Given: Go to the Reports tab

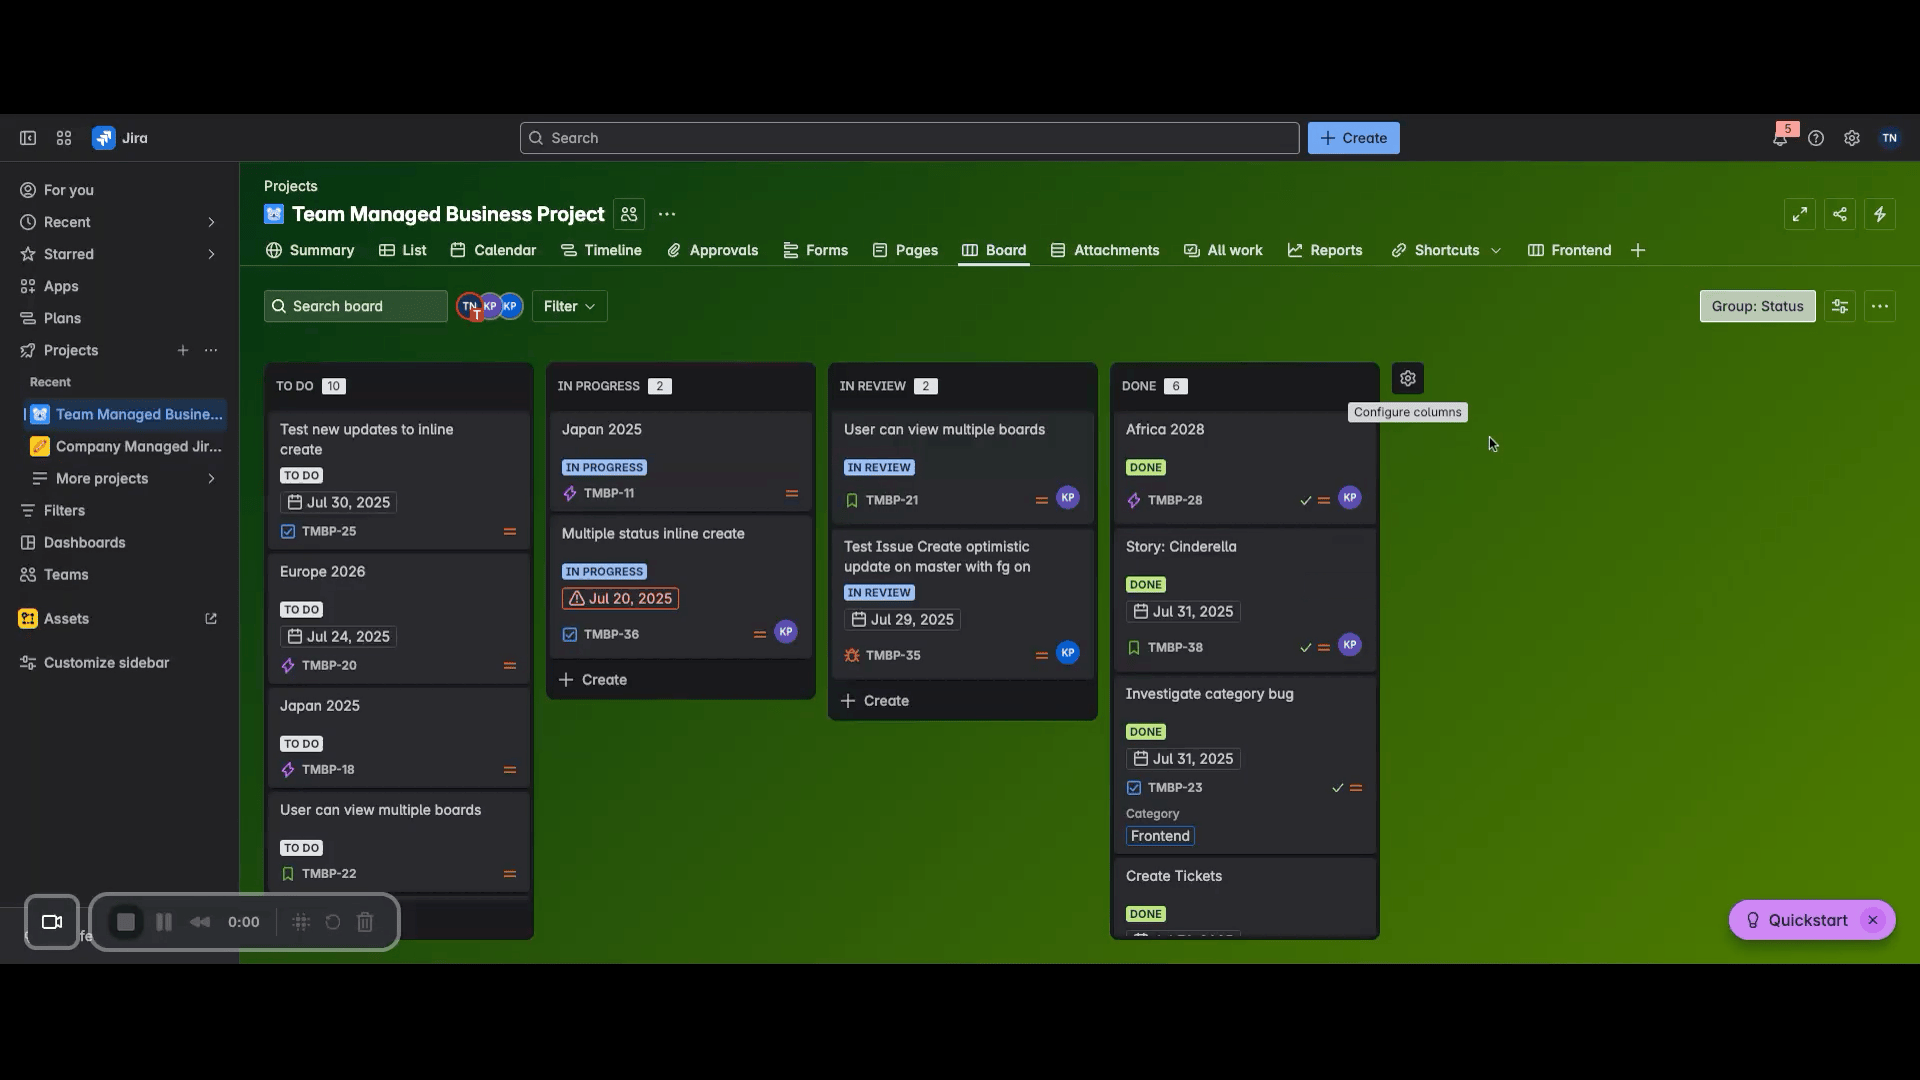Looking at the screenshot, I should coord(1325,250).
